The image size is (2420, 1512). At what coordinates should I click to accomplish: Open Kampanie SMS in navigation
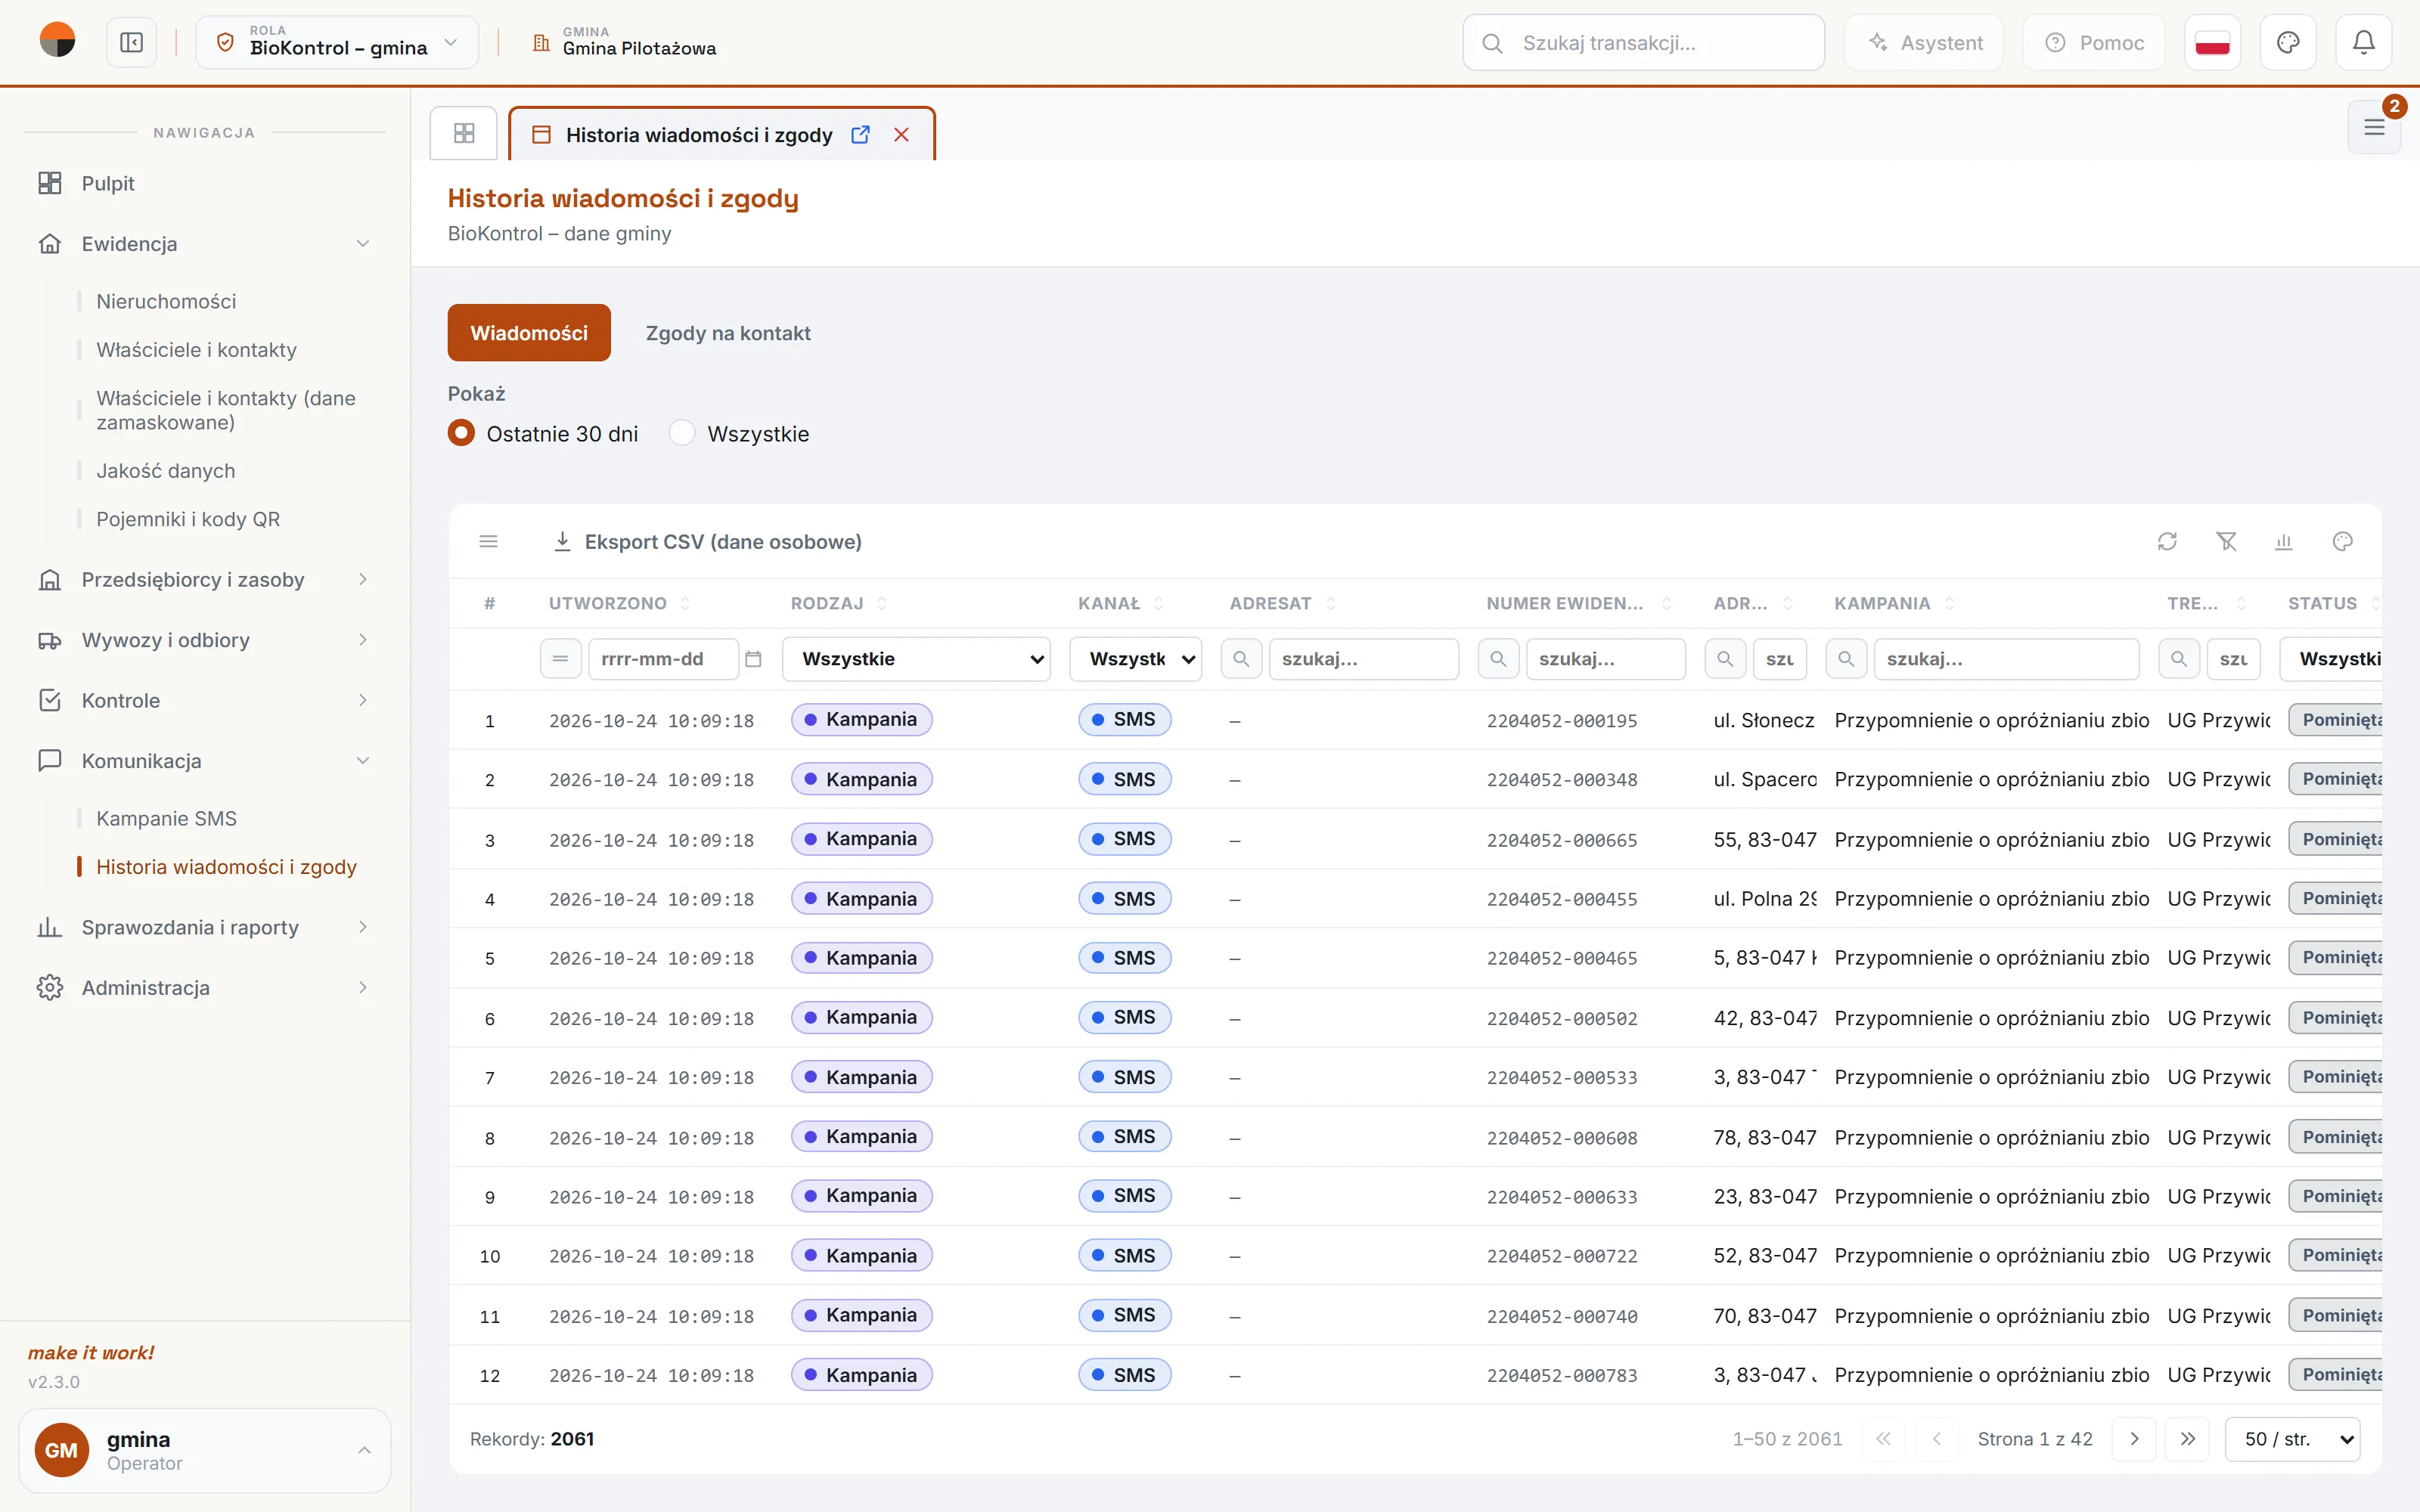166,818
